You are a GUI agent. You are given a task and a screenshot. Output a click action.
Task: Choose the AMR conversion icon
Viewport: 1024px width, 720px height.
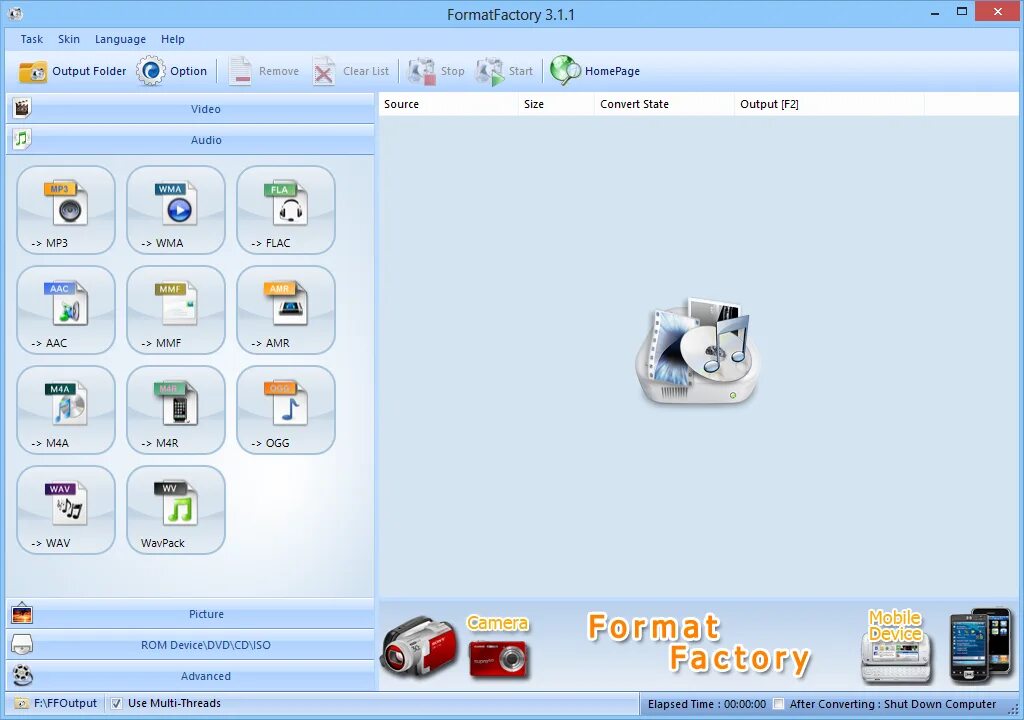[286, 310]
